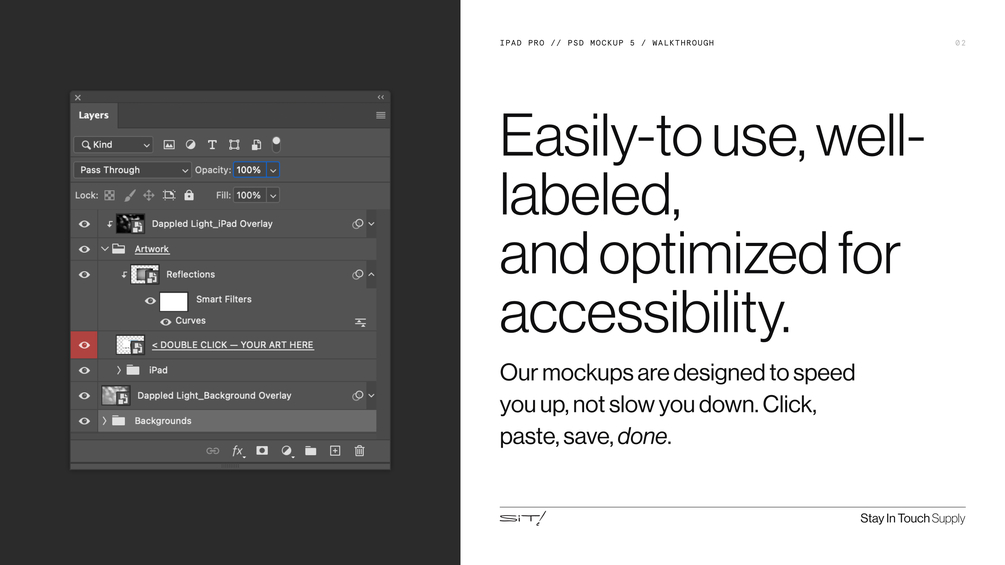Hide the DOUBLE CLICK YOUR ART HERE layer

84,345
